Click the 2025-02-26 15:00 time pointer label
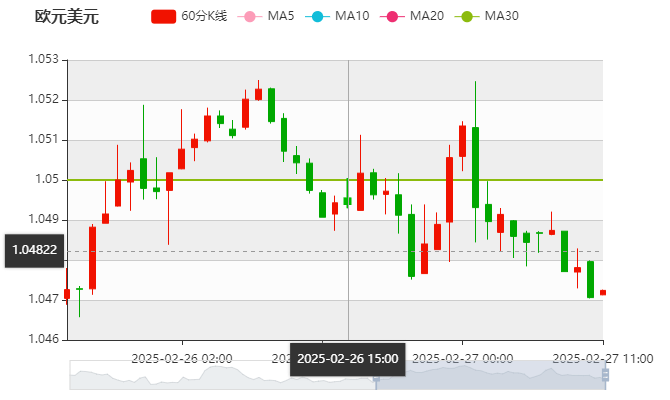 (x=348, y=359)
